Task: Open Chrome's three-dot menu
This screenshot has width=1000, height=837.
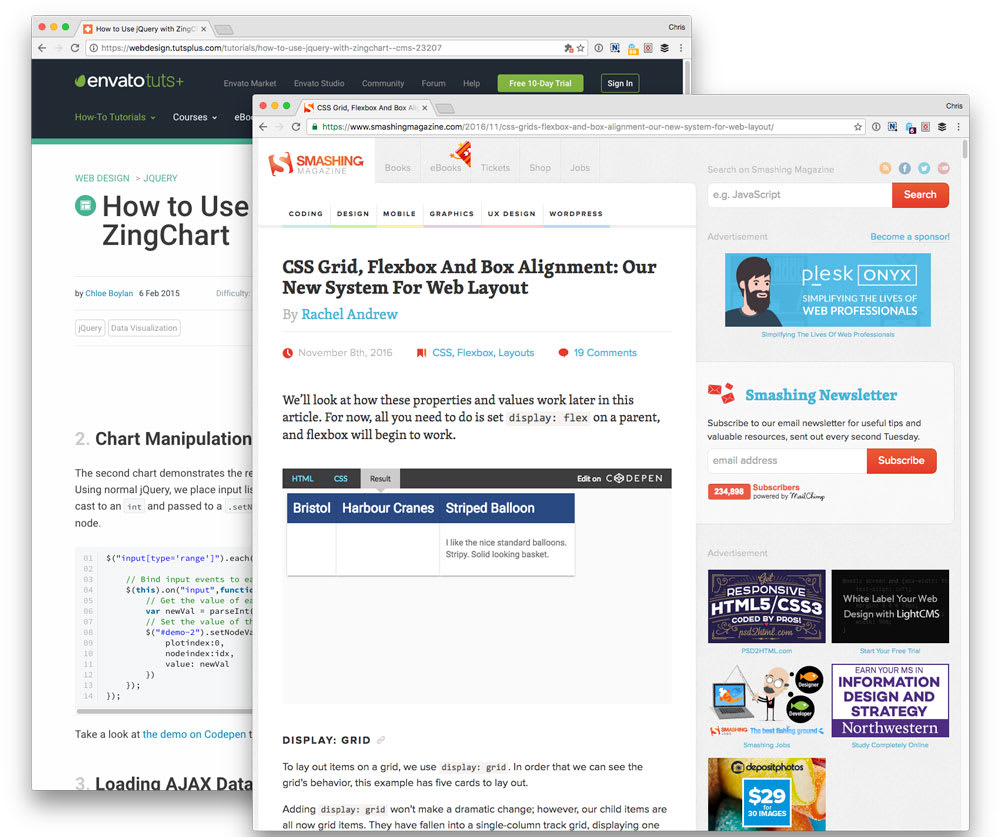Action: pyautogui.click(x=958, y=127)
